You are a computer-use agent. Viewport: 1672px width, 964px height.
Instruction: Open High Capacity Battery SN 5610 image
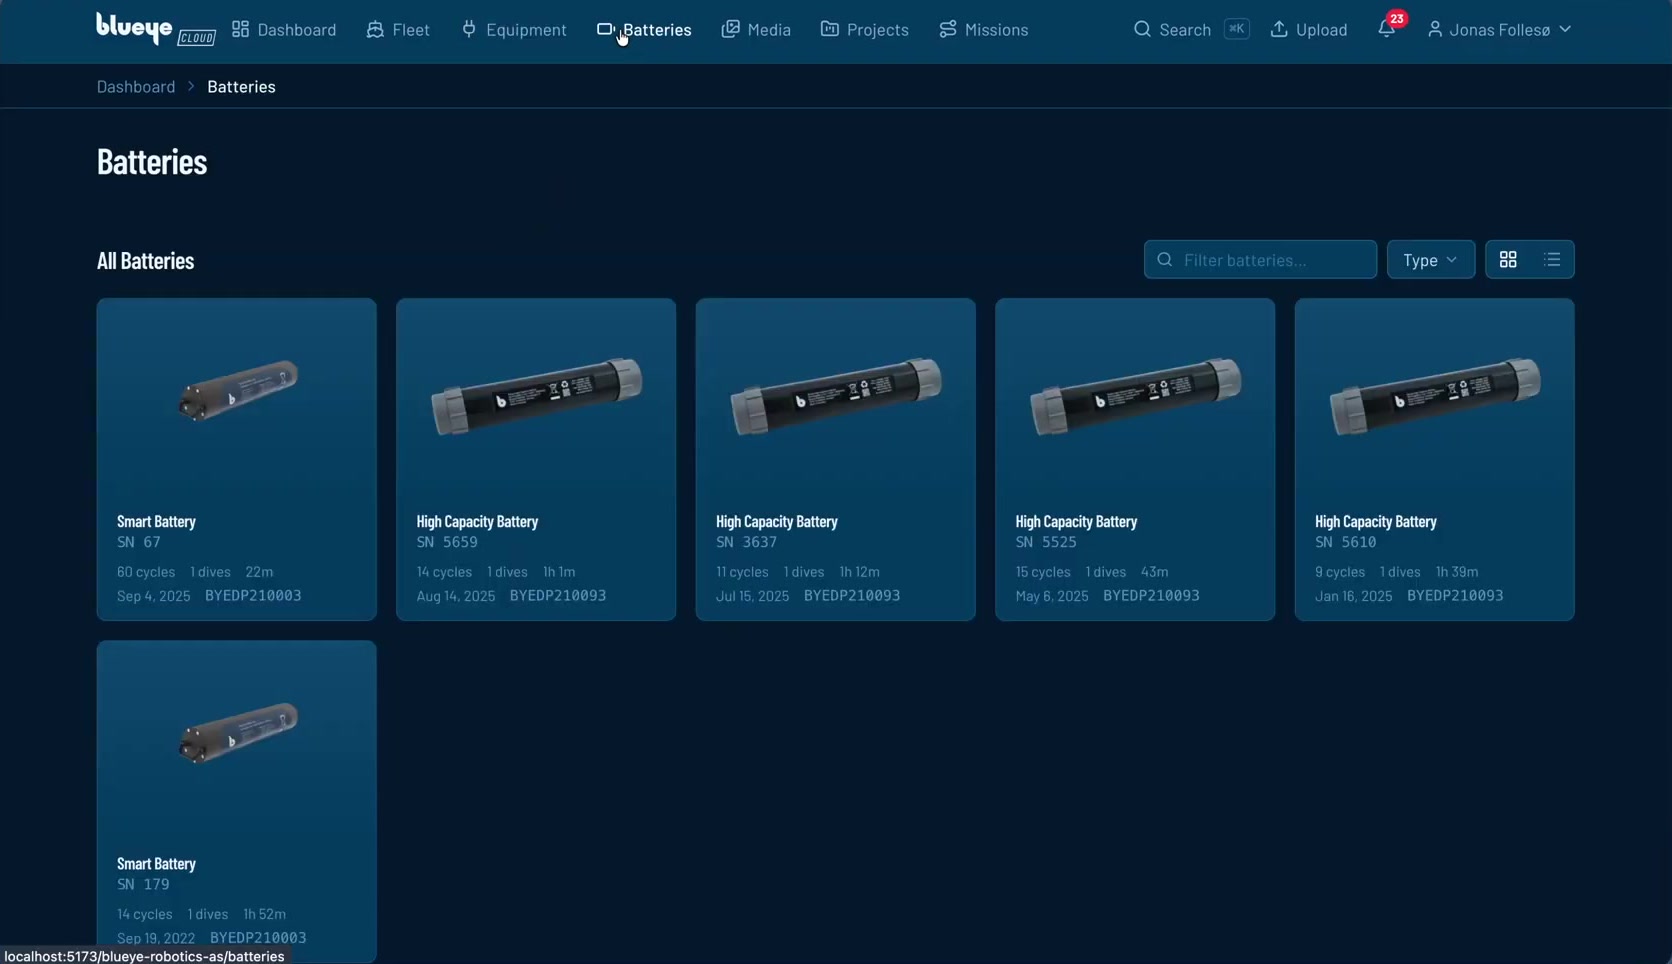coord(1435,396)
